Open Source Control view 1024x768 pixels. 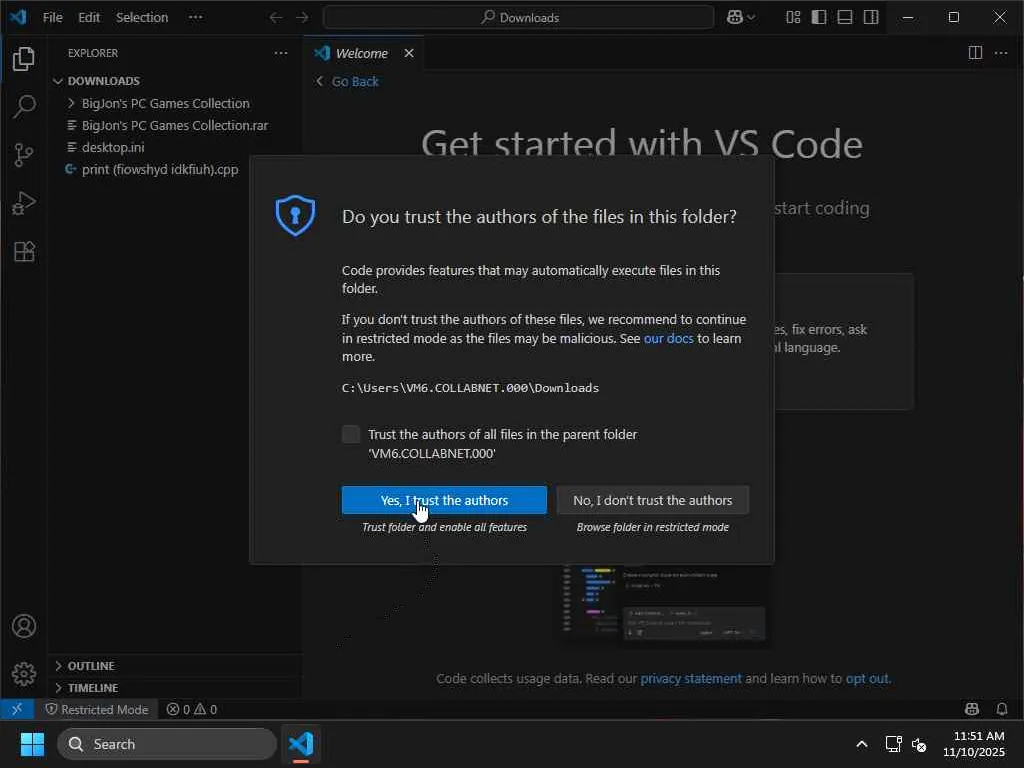click(24, 155)
